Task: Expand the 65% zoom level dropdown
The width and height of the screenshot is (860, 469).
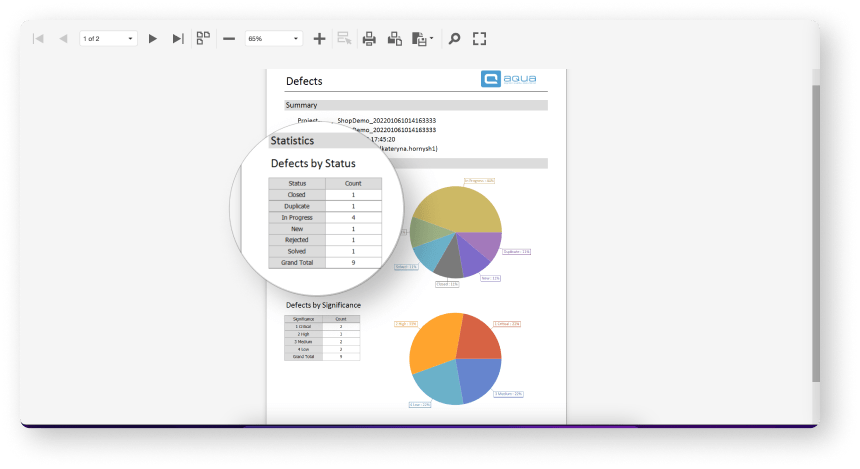Action: [273, 39]
